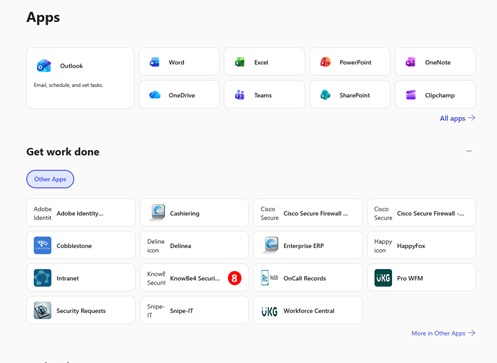Click the 'PowerPoint' label

(x=355, y=62)
